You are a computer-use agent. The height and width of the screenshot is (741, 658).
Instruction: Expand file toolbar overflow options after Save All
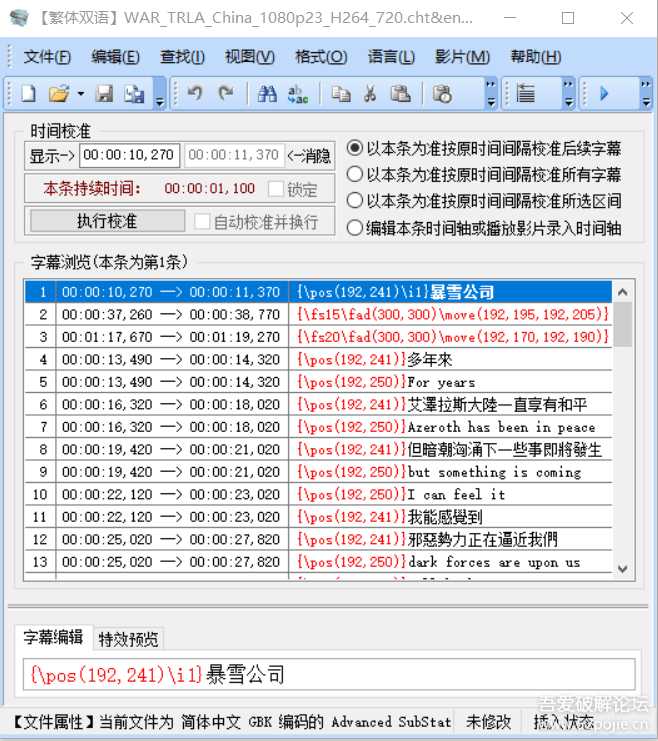coord(159,96)
